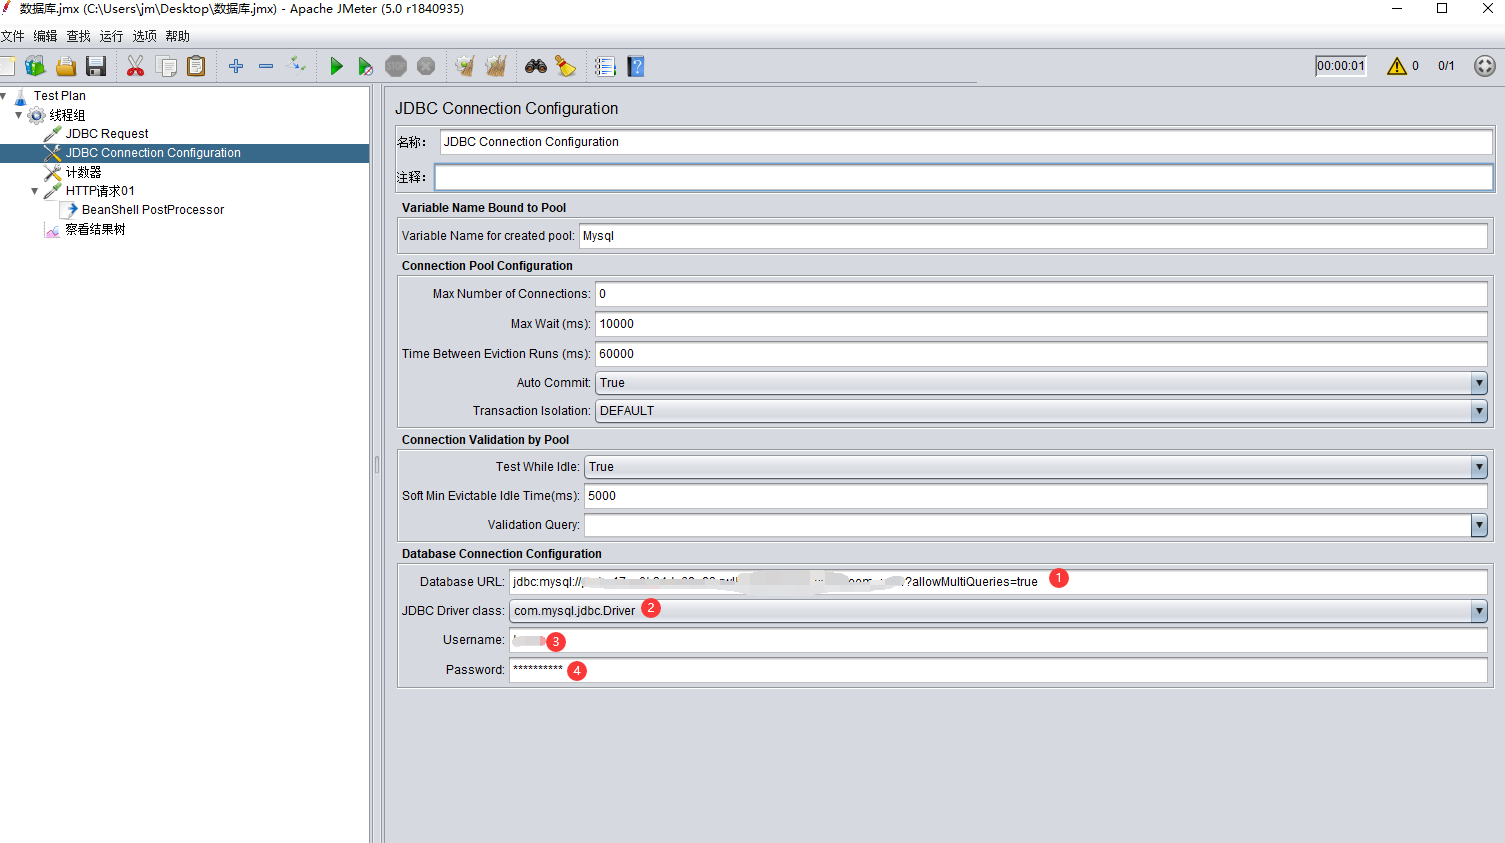The width and height of the screenshot is (1505, 843).
Task: Click Soft Min Evictable Idle Time field
Action: click(x=1036, y=496)
